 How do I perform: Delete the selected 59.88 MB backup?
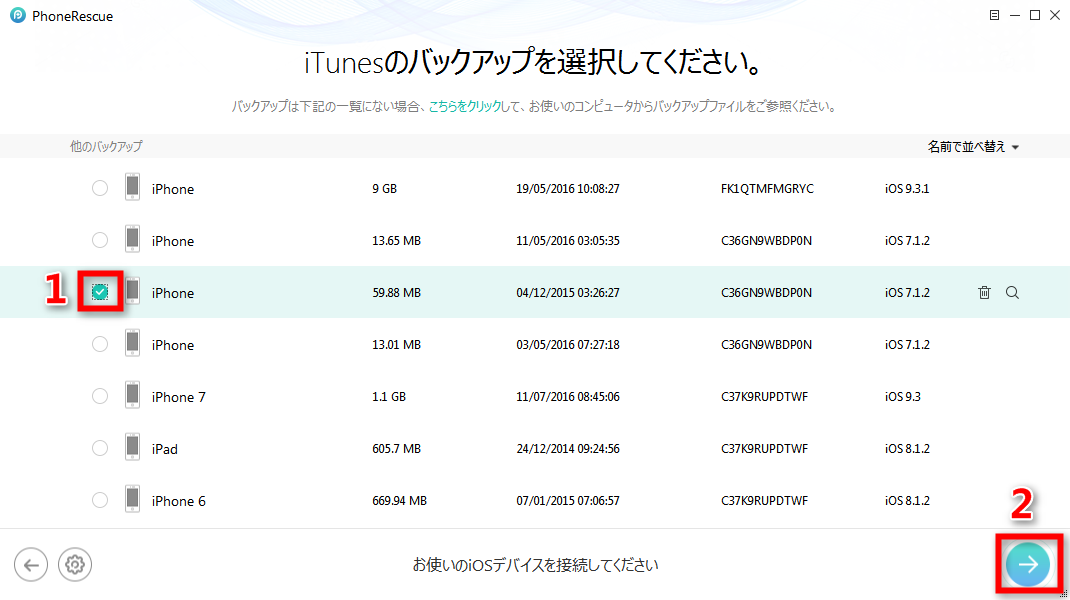click(x=984, y=293)
